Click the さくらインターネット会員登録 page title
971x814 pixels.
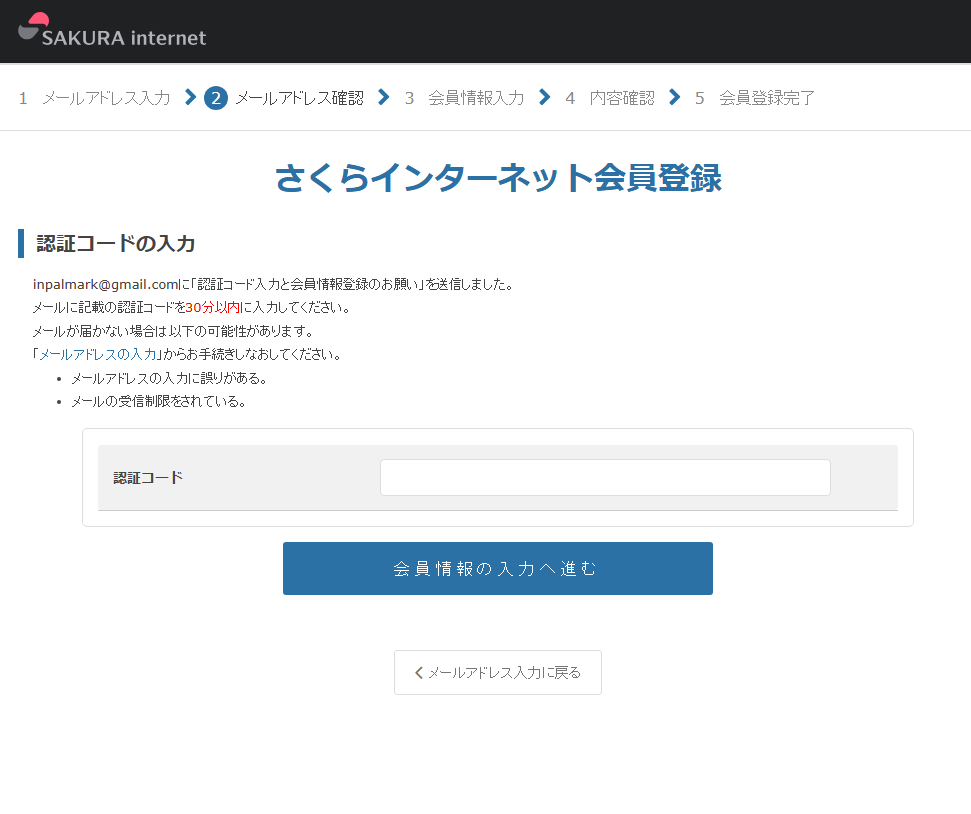tap(497, 178)
